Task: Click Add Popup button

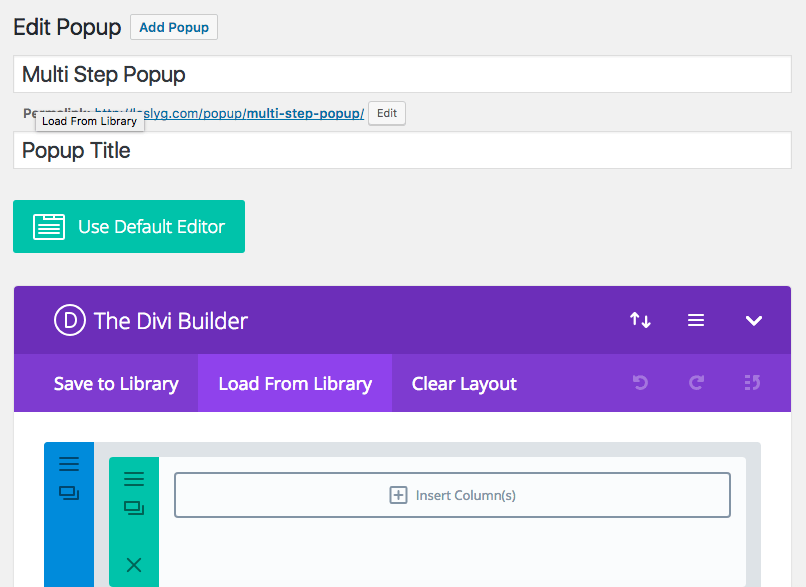Action: pyautogui.click(x=174, y=27)
